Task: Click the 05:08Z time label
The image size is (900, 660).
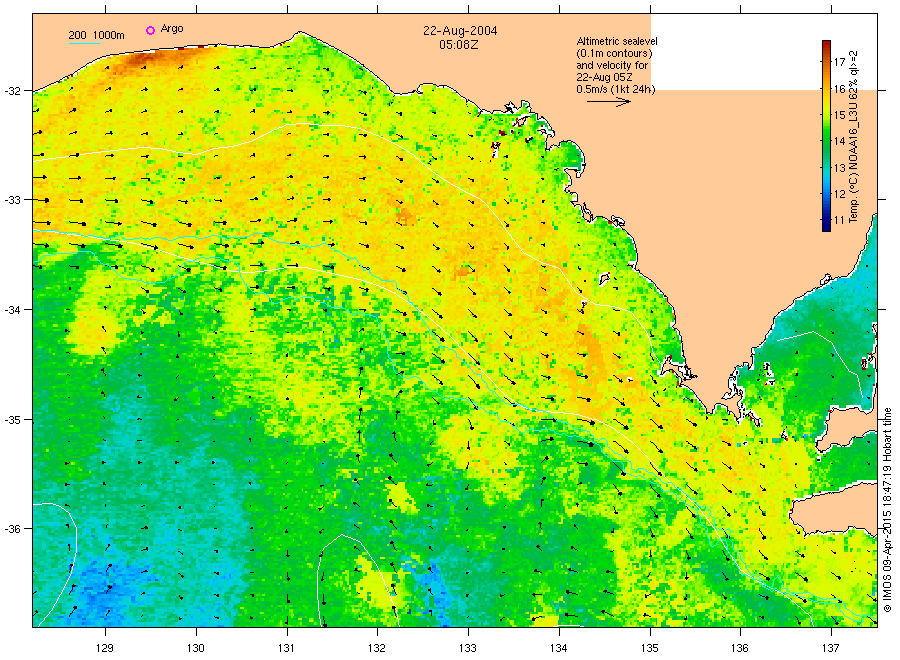Action: (459, 44)
